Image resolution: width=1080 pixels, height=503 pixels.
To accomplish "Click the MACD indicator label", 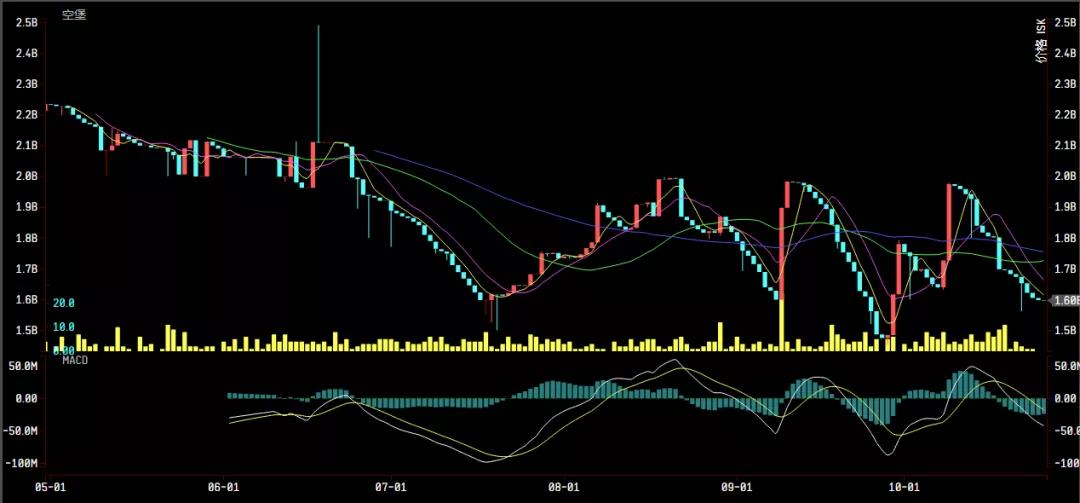I will 74,360.
